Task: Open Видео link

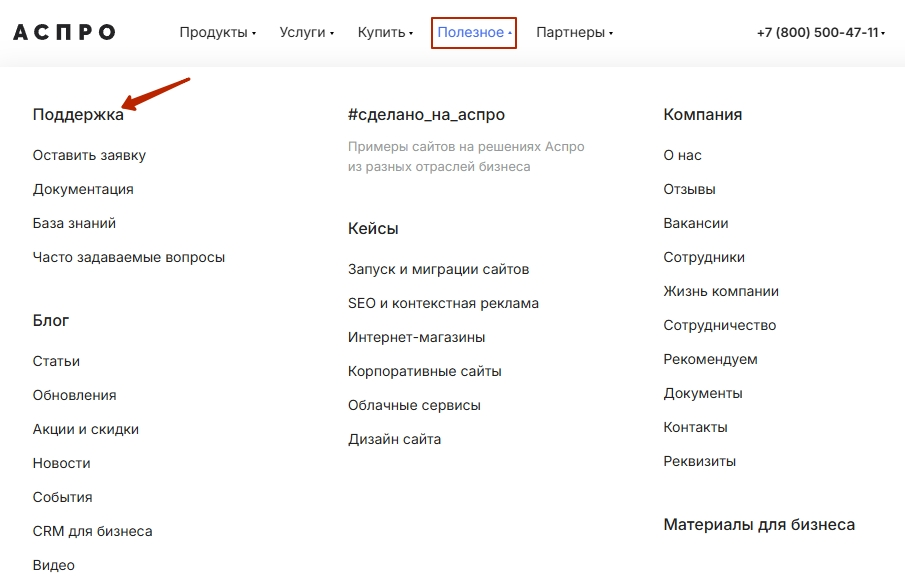Action: (54, 565)
